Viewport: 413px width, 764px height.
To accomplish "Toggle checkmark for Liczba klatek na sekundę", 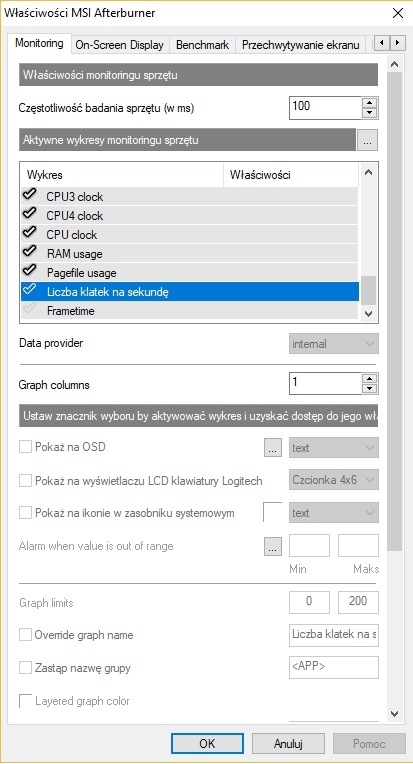I will 30,290.
